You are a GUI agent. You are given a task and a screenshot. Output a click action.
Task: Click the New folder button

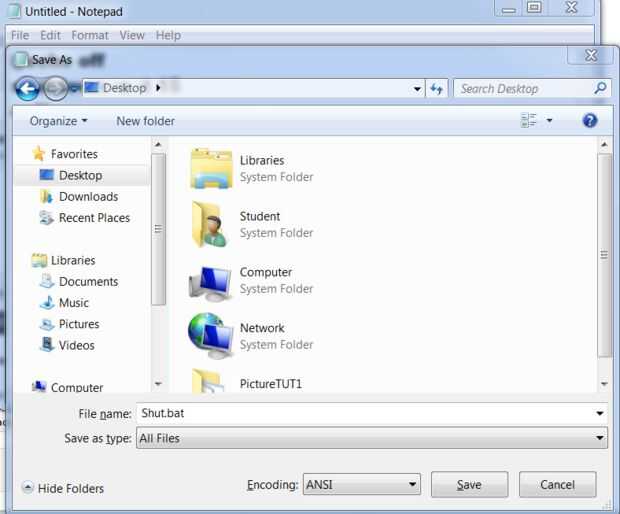[146, 121]
